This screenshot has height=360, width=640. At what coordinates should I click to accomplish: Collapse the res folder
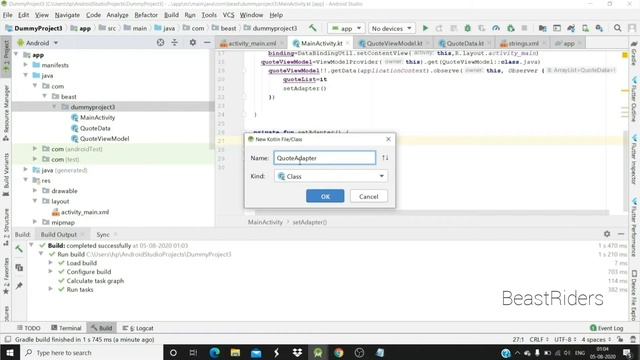click(x=26, y=180)
